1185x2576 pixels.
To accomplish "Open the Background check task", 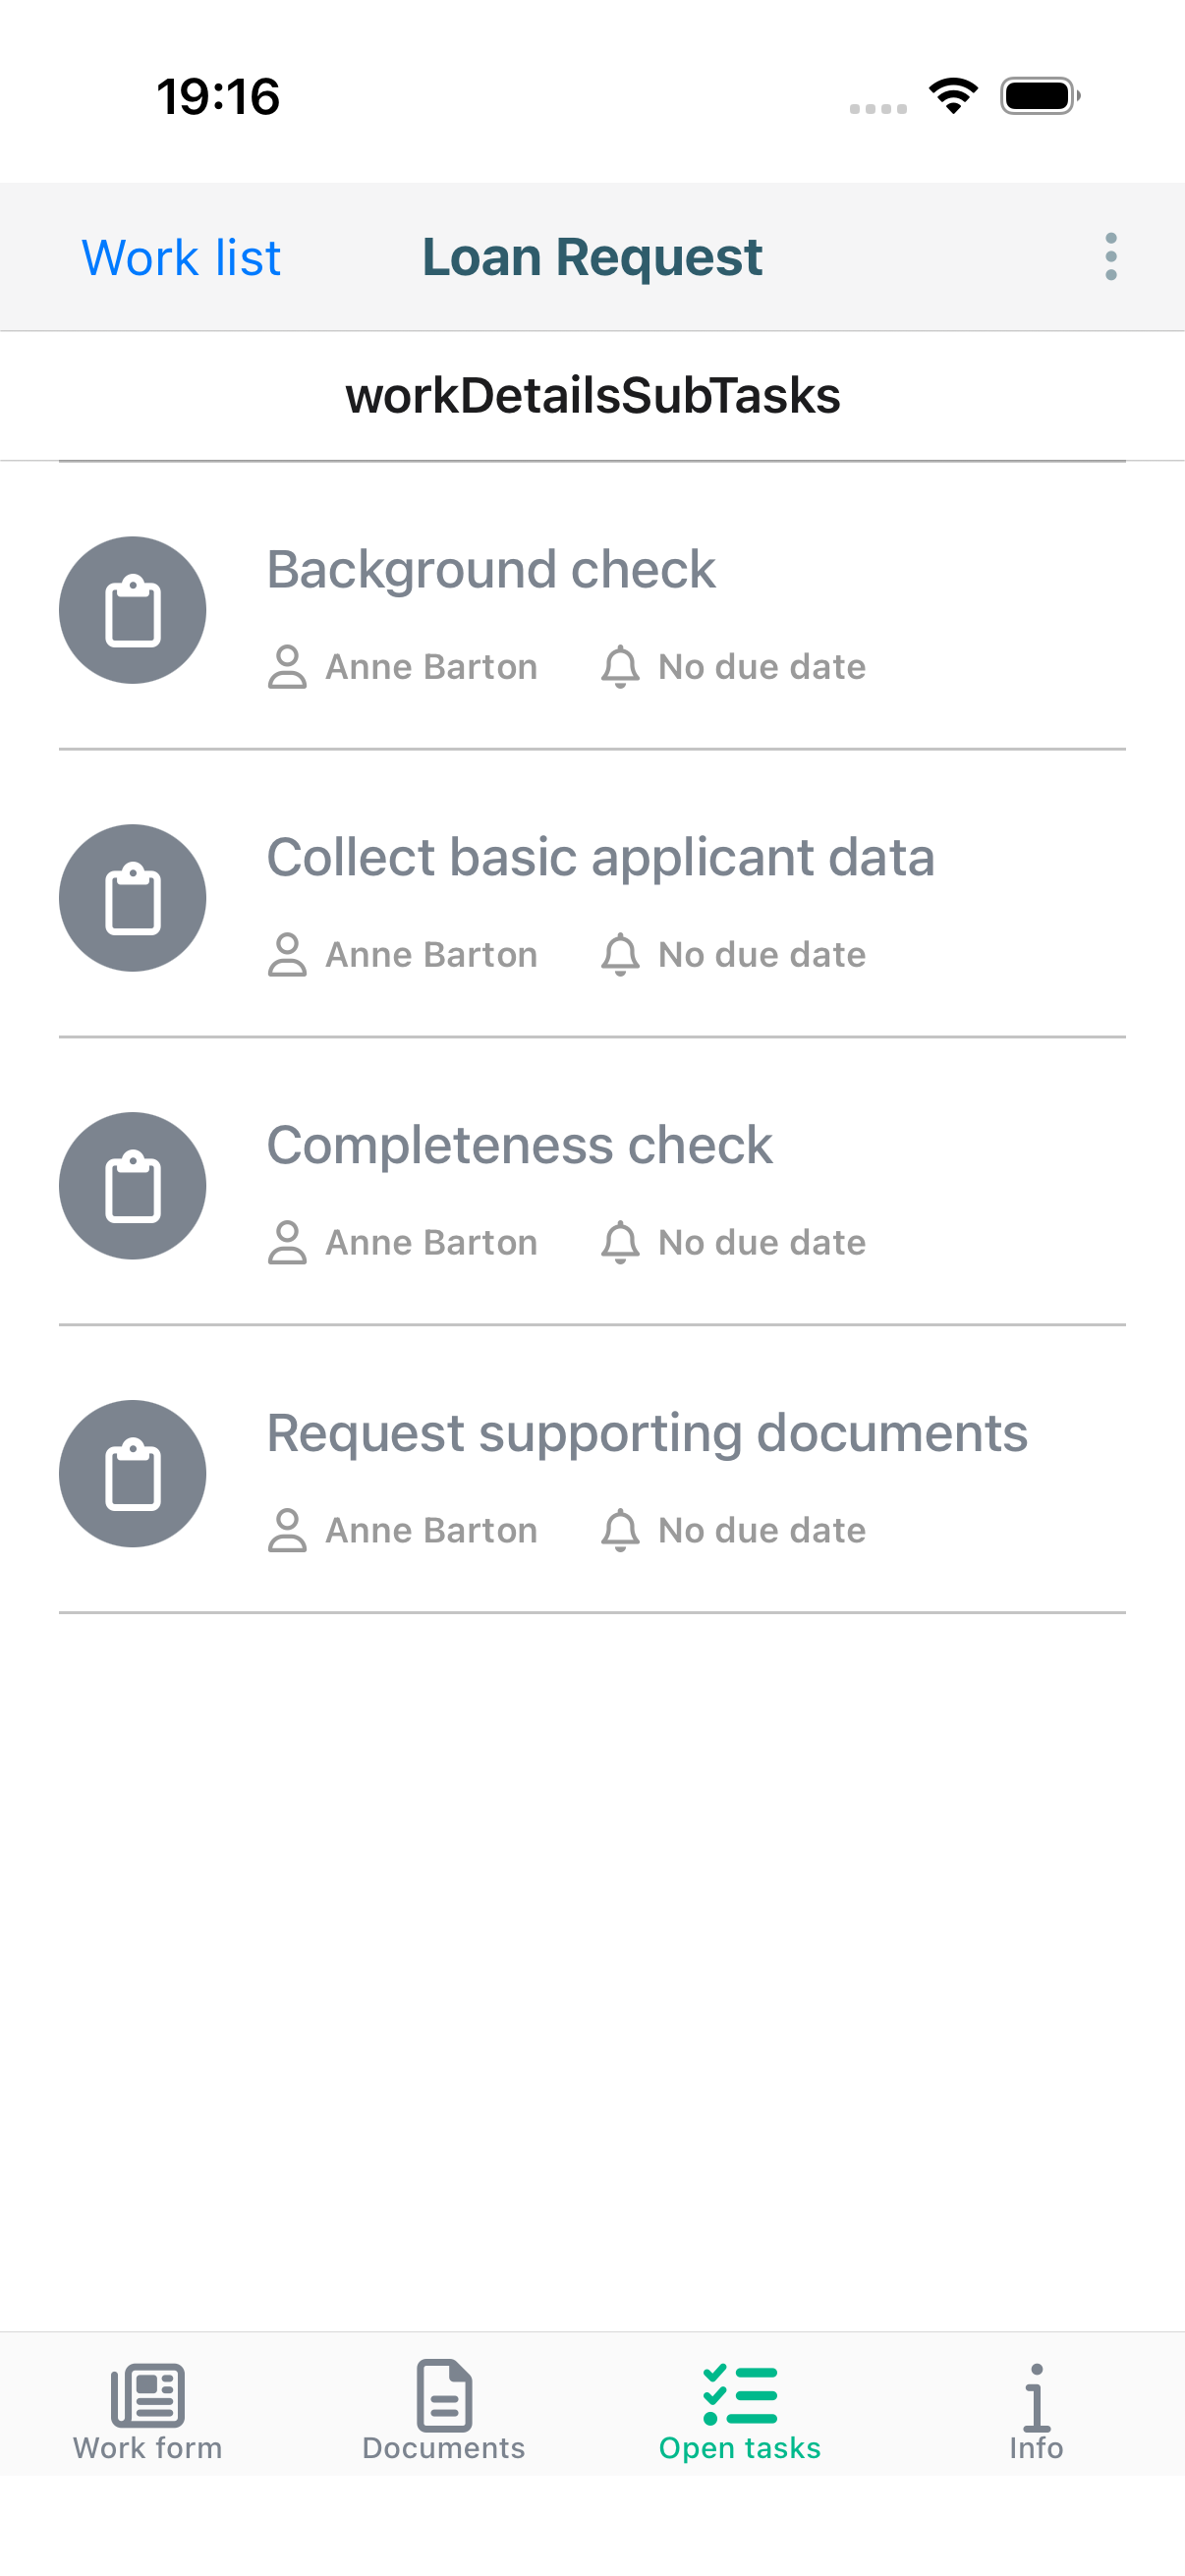I will click(490, 567).
